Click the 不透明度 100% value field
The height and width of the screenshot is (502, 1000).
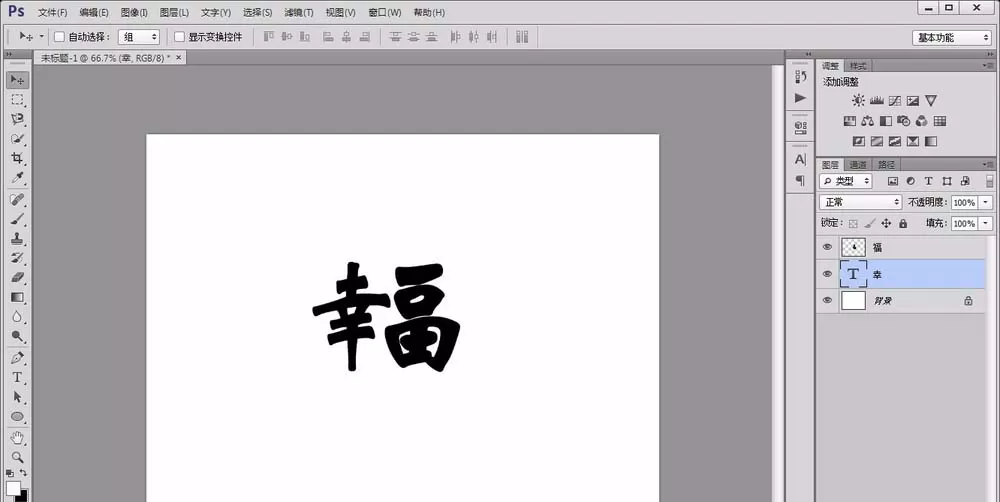pos(964,202)
